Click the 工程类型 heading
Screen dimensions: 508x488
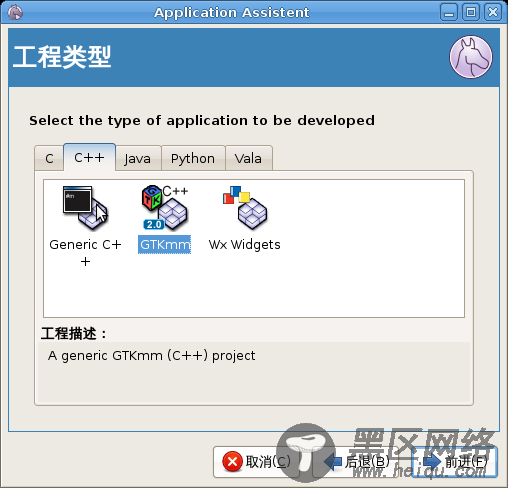(x=62, y=57)
